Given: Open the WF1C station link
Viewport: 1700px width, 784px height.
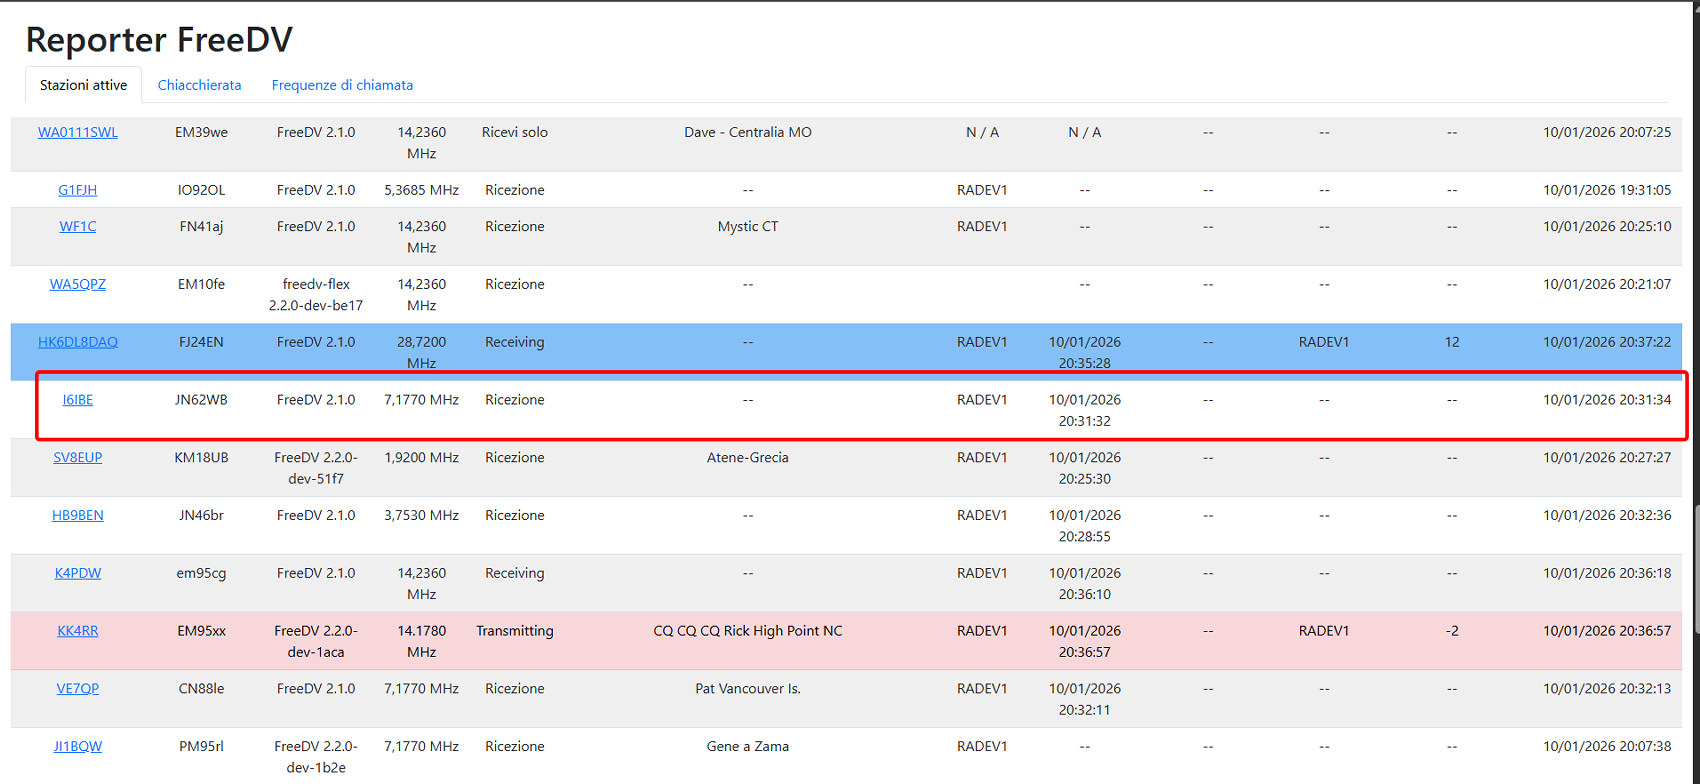Looking at the screenshot, I should [x=78, y=227].
